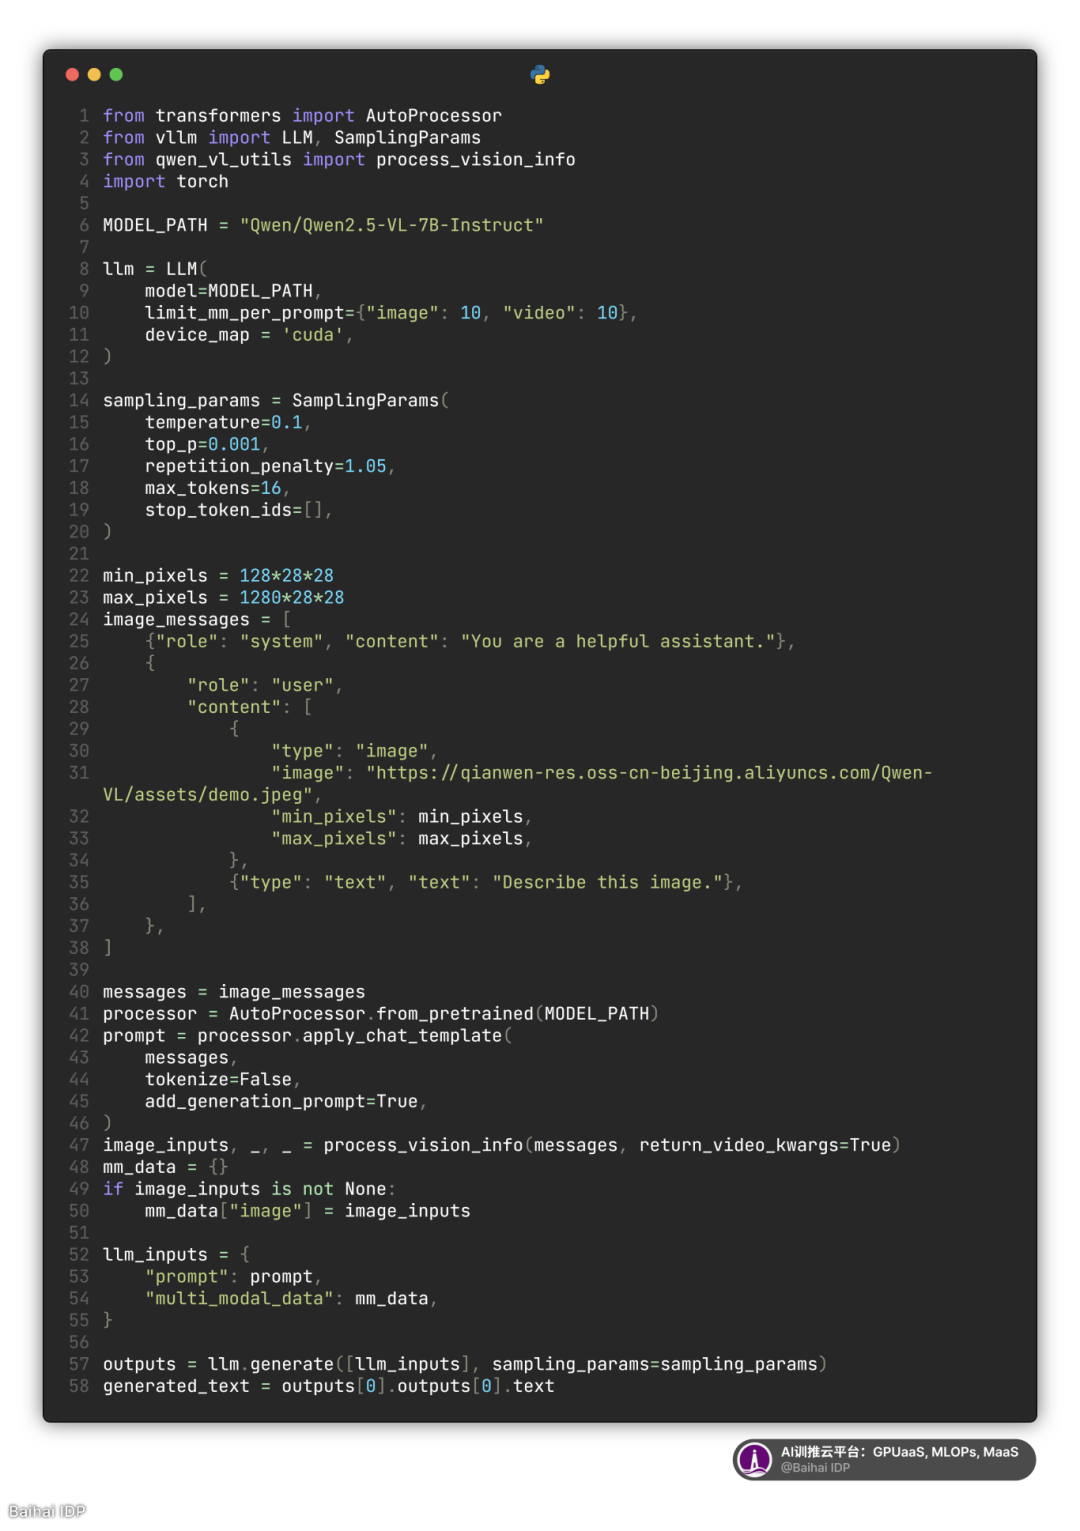Click the qianwen-res aliyuncs image URL
This screenshot has width=1080, height=1531.
649,773
